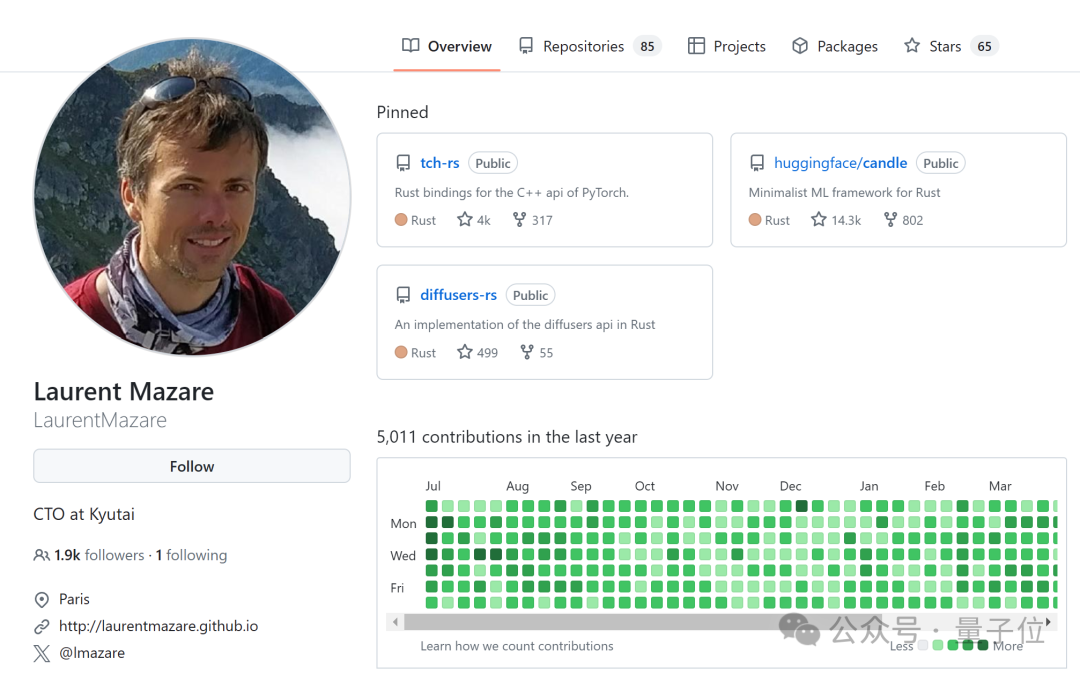Click the repository icon beside diffusers-rs

pos(403,295)
